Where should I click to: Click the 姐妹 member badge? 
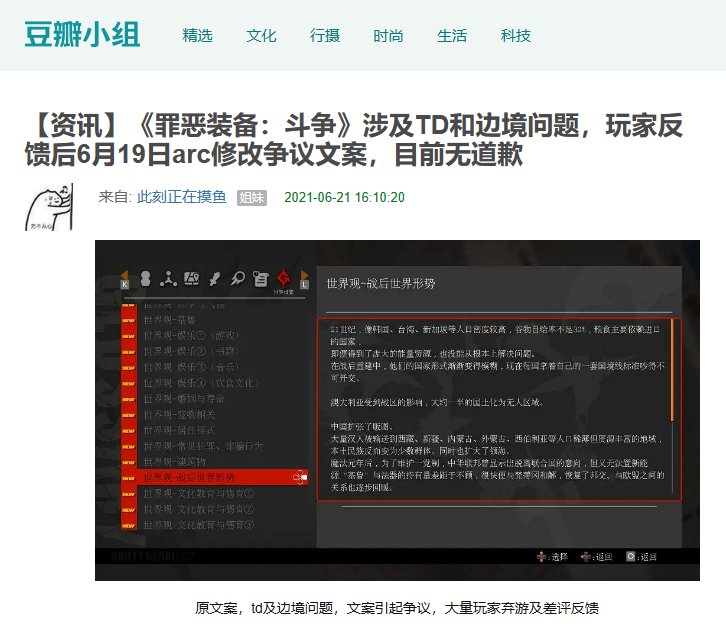tap(252, 198)
